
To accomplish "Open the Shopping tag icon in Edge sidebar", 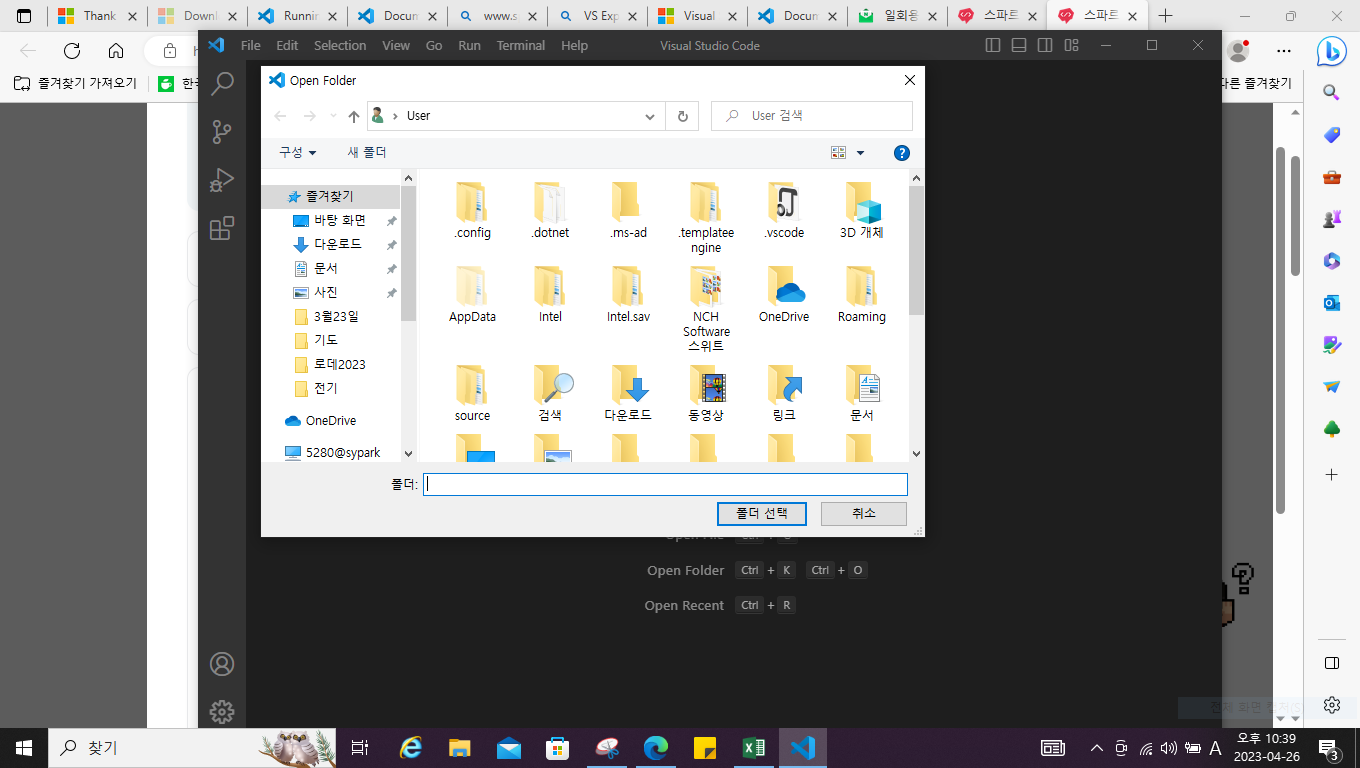I will pyautogui.click(x=1331, y=135).
